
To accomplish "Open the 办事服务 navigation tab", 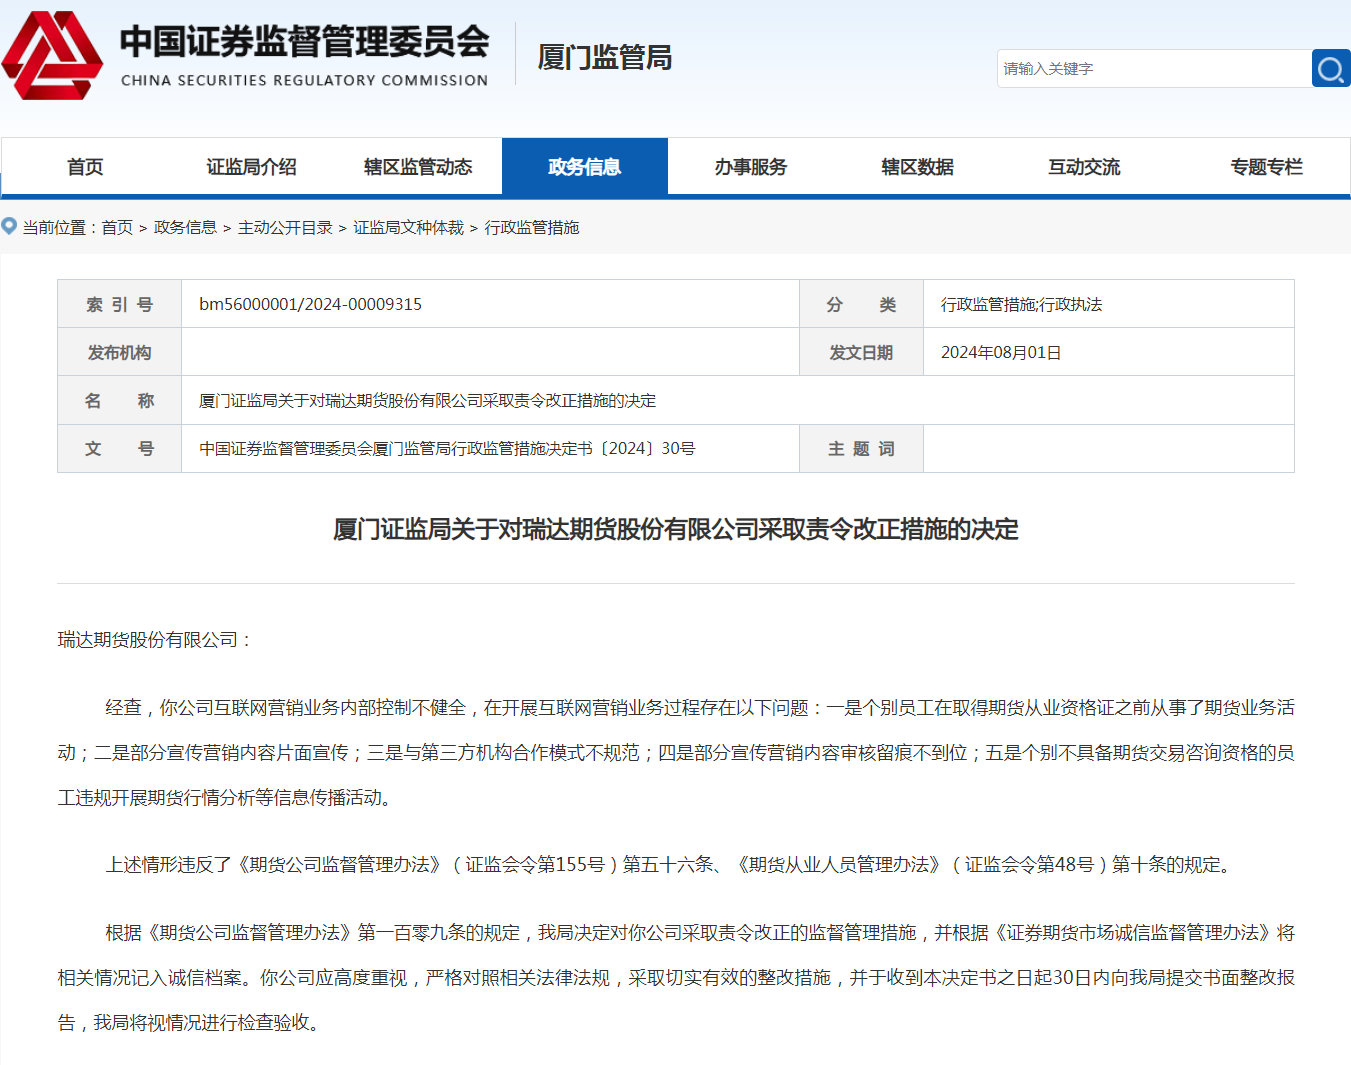I will point(751,167).
